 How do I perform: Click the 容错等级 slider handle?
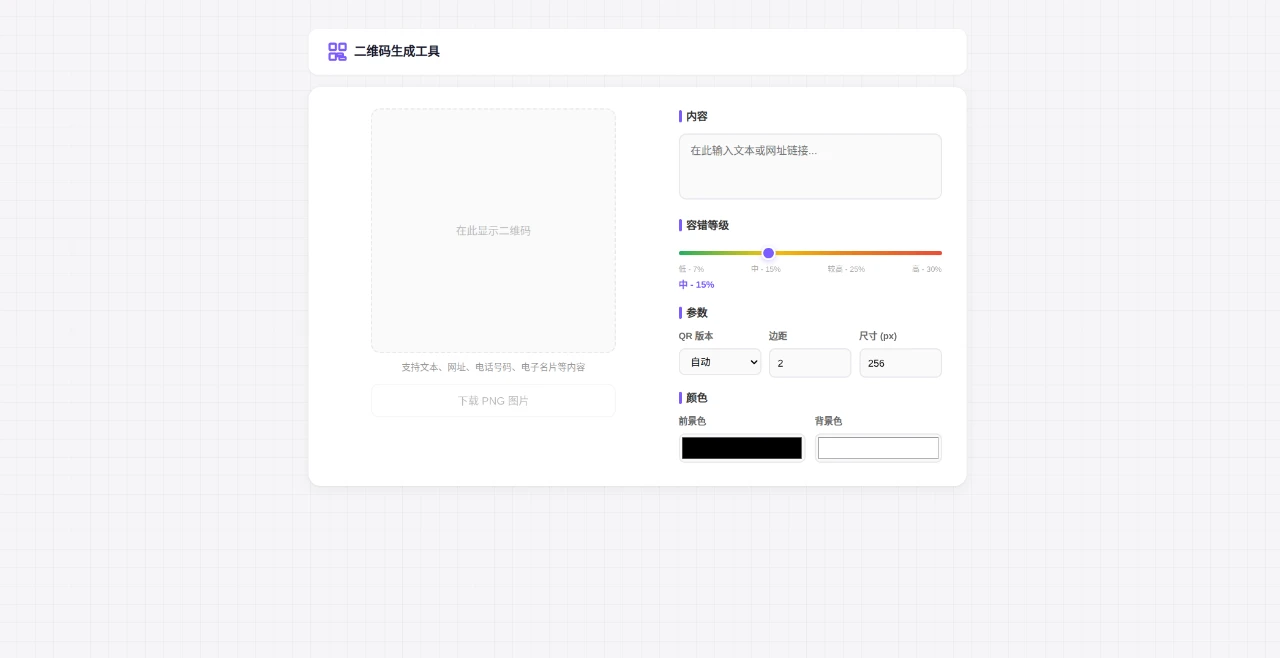click(768, 253)
